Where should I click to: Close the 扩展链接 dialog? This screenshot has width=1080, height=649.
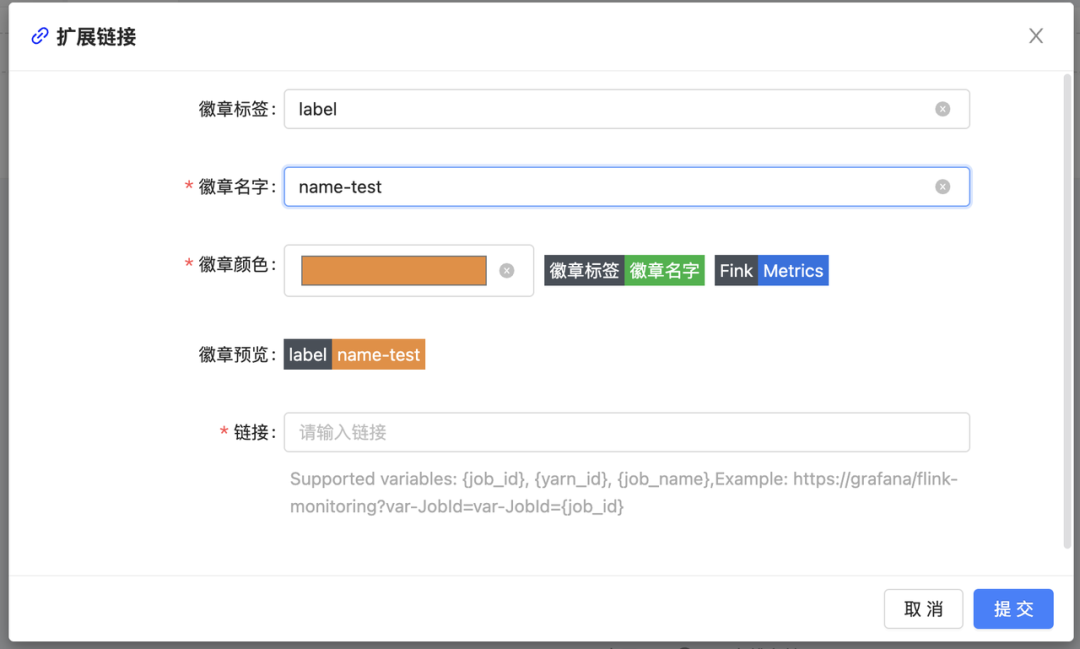click(1036, 36)
